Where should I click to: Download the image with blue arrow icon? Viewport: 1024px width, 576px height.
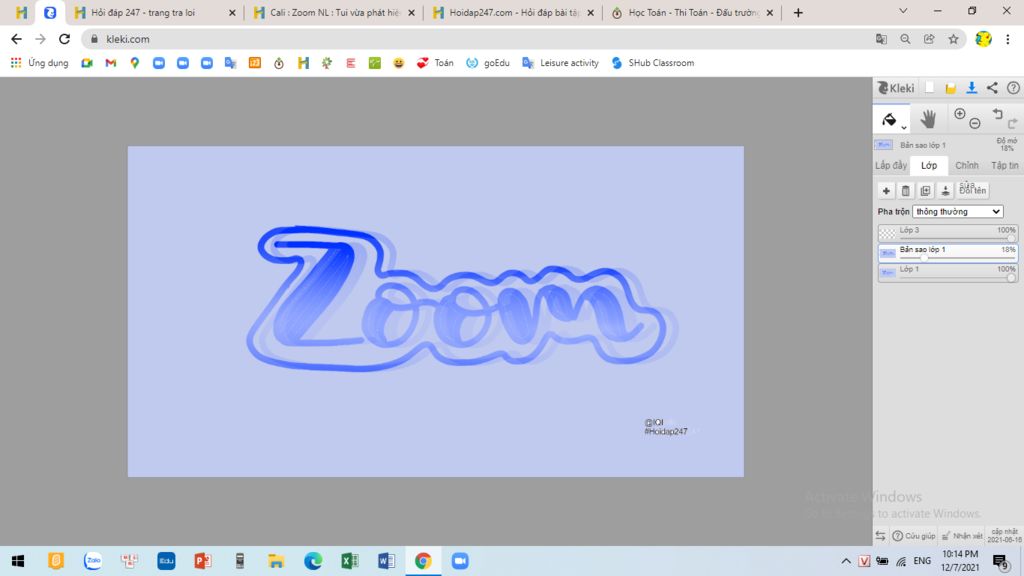(x=972, y=88)
